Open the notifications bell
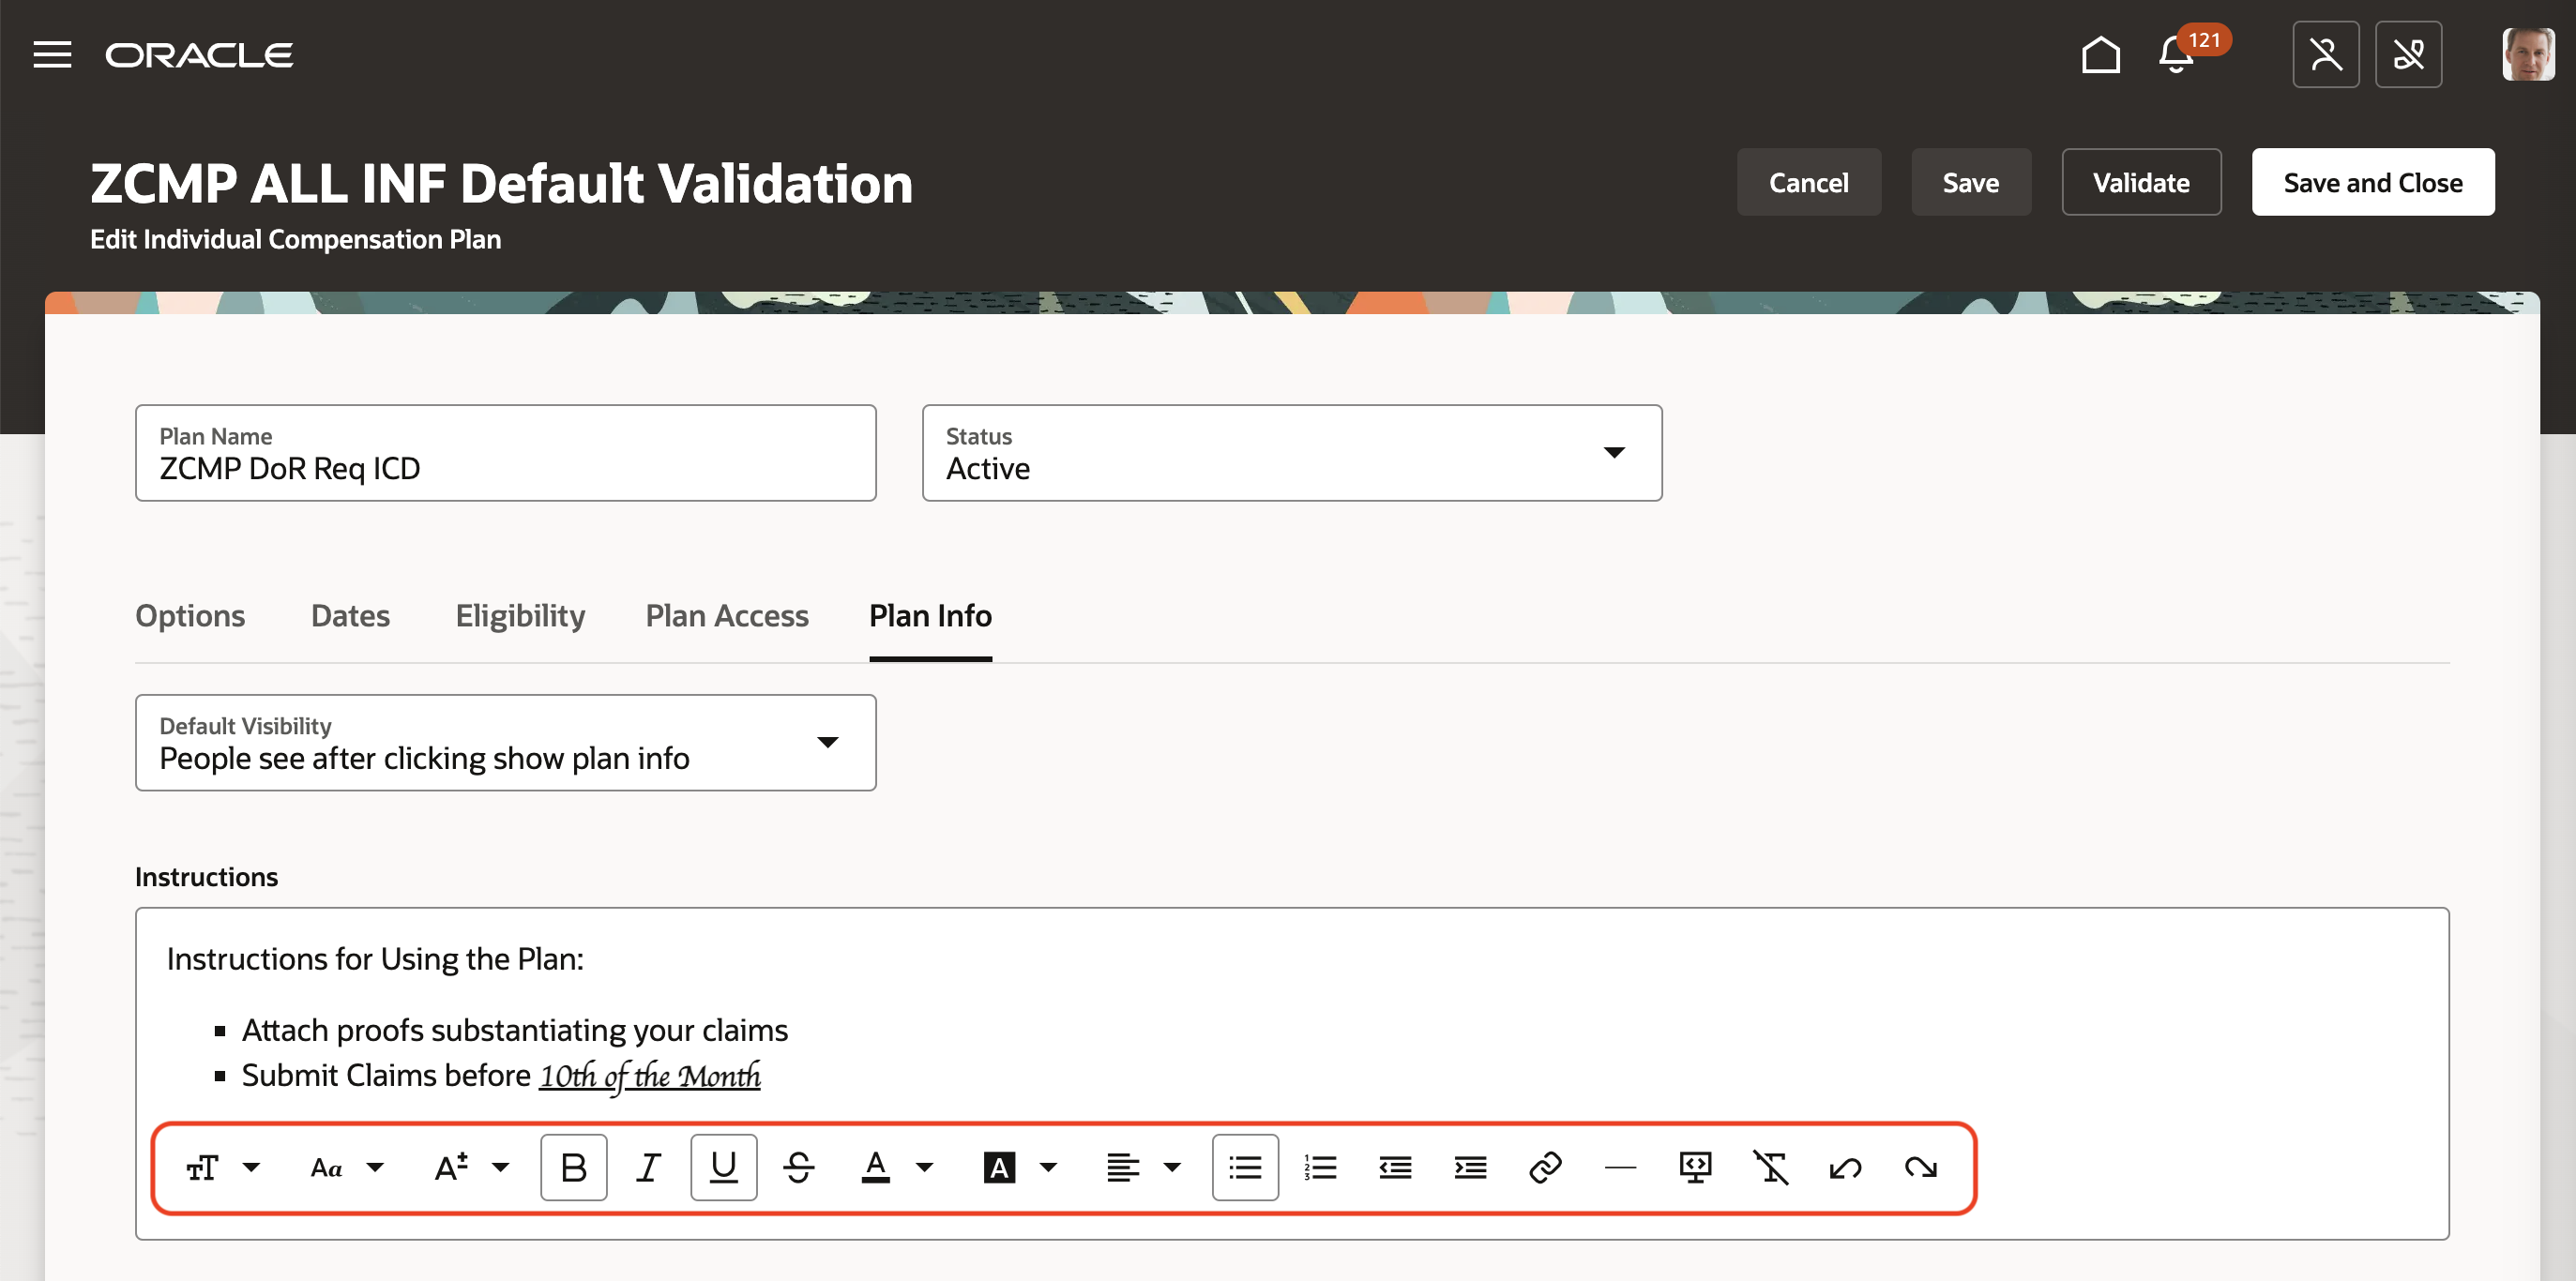 (x=2176, y=55)
